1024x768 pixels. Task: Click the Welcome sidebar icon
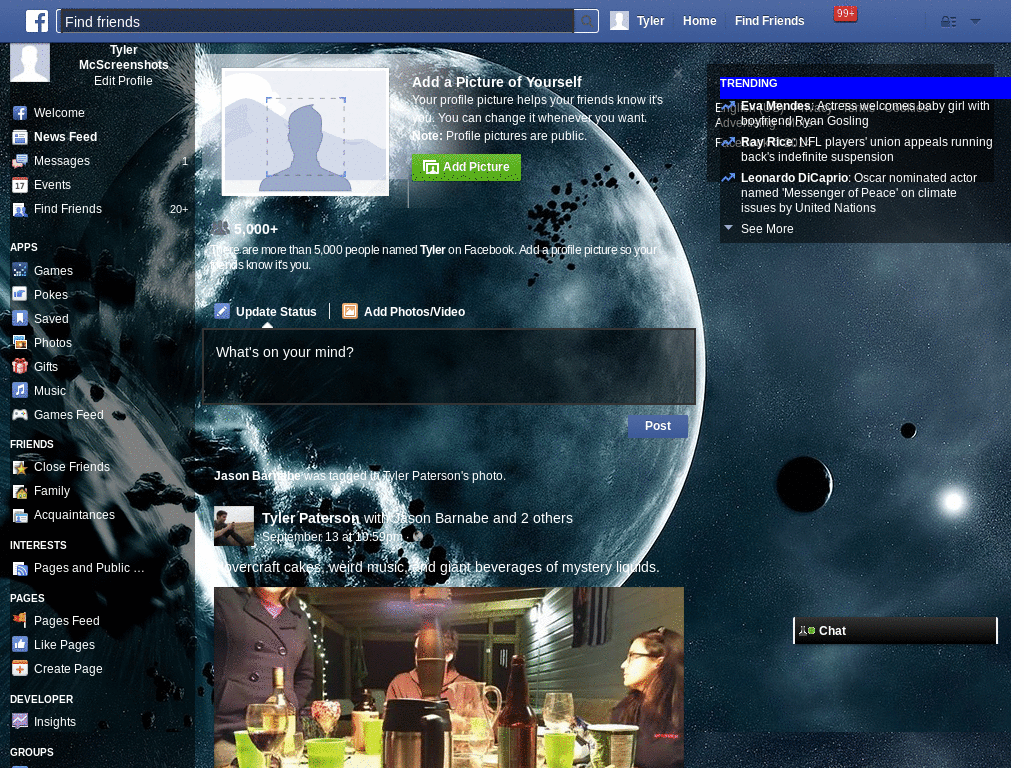click(x=20, y=113)
